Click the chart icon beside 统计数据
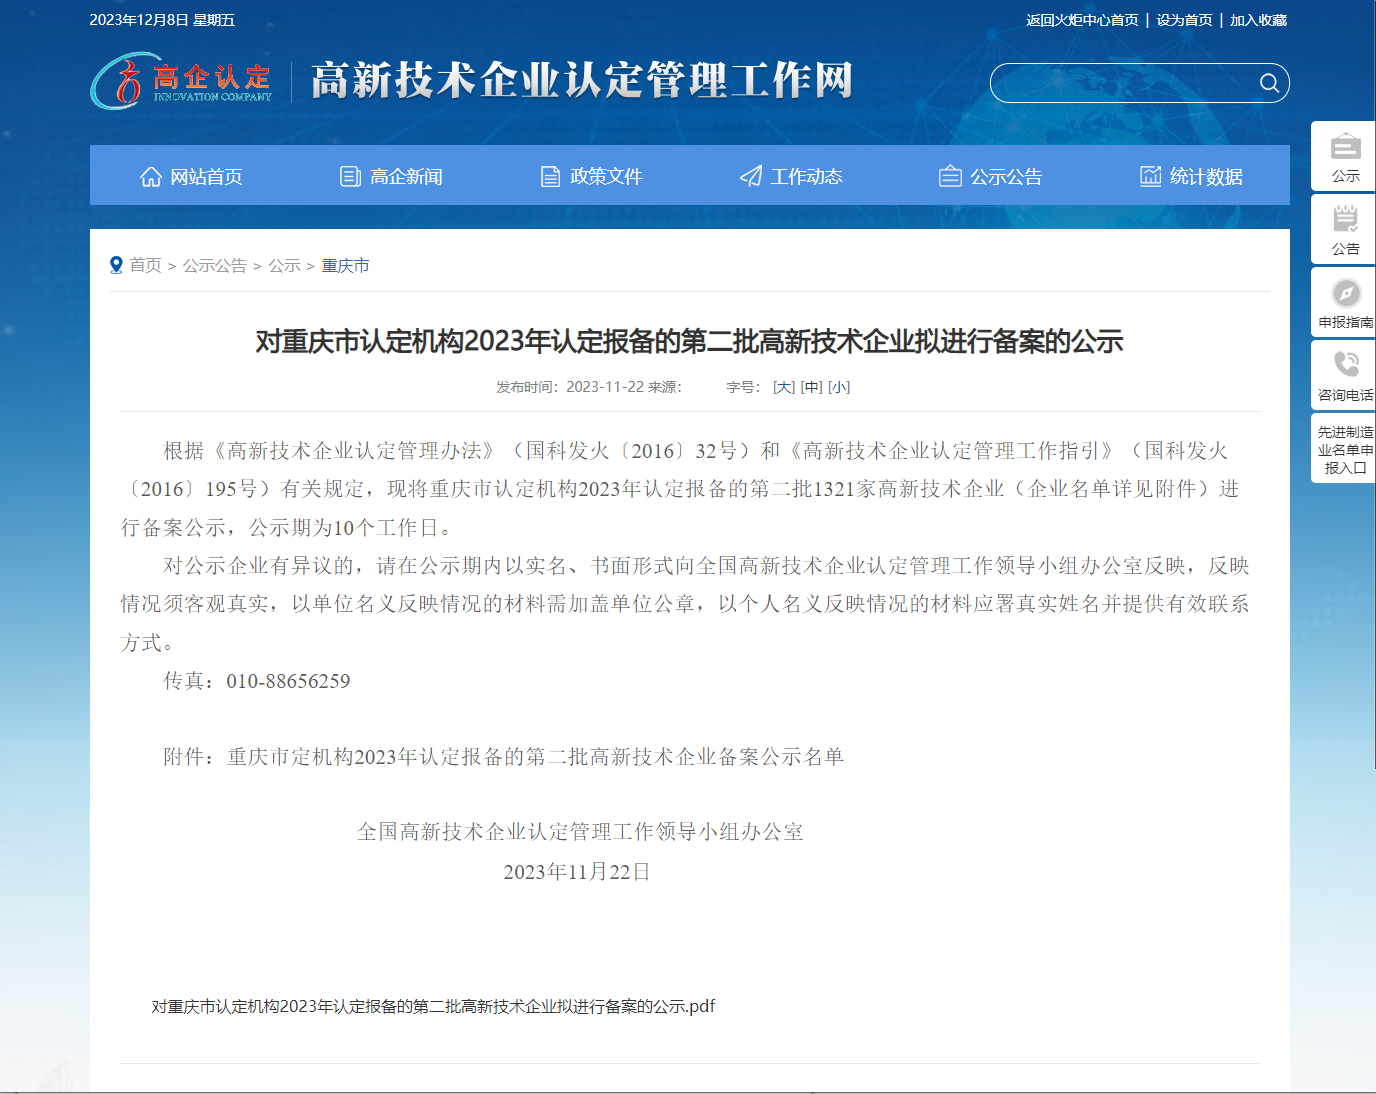The width and height of the screenshot is (1376, 1094). (x=1151, y=176)
